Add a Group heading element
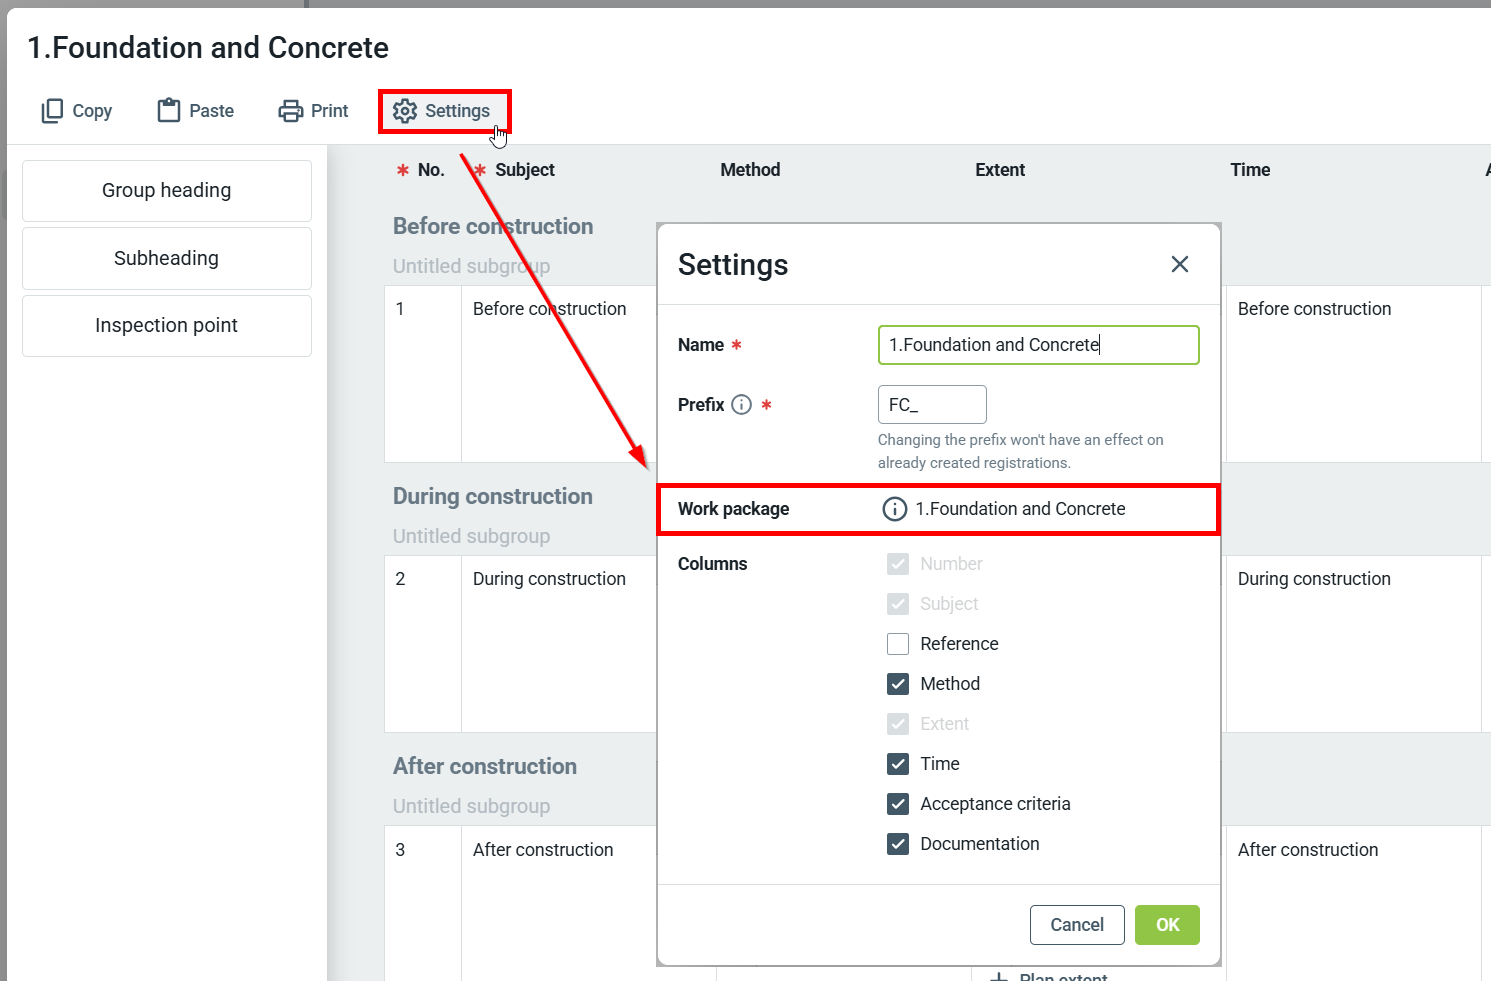Screen dimensions: 1491x981 (167, 191)
